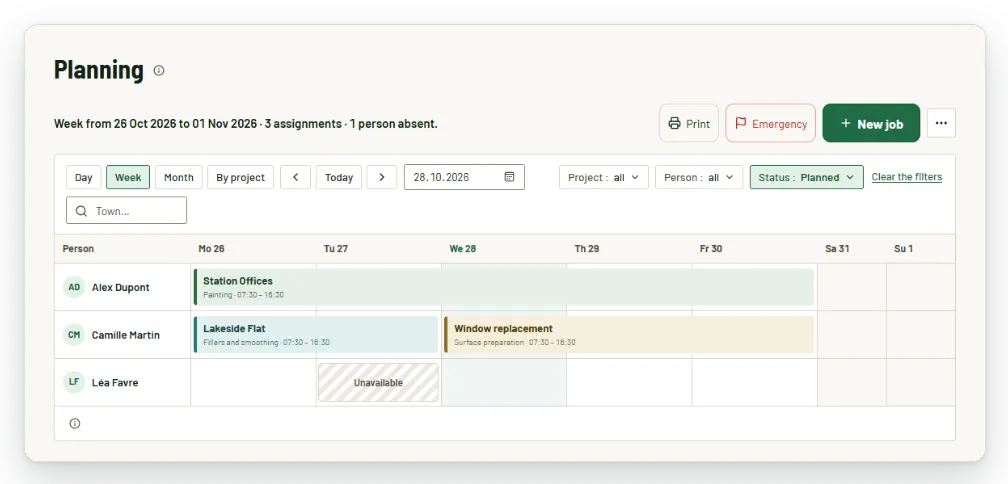Click the week summary text about 3 assignments

pos(246,123)
